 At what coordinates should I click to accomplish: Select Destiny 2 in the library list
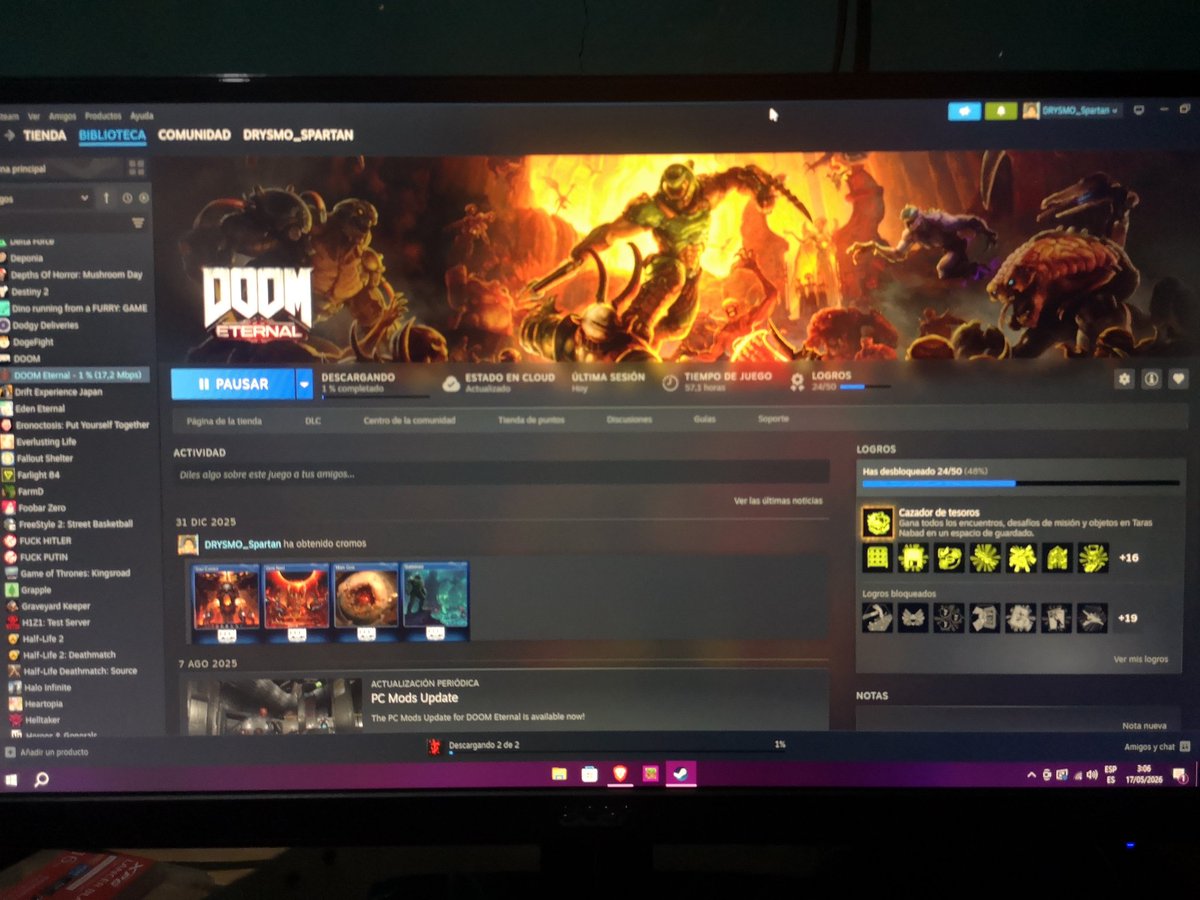coord(29,291)
